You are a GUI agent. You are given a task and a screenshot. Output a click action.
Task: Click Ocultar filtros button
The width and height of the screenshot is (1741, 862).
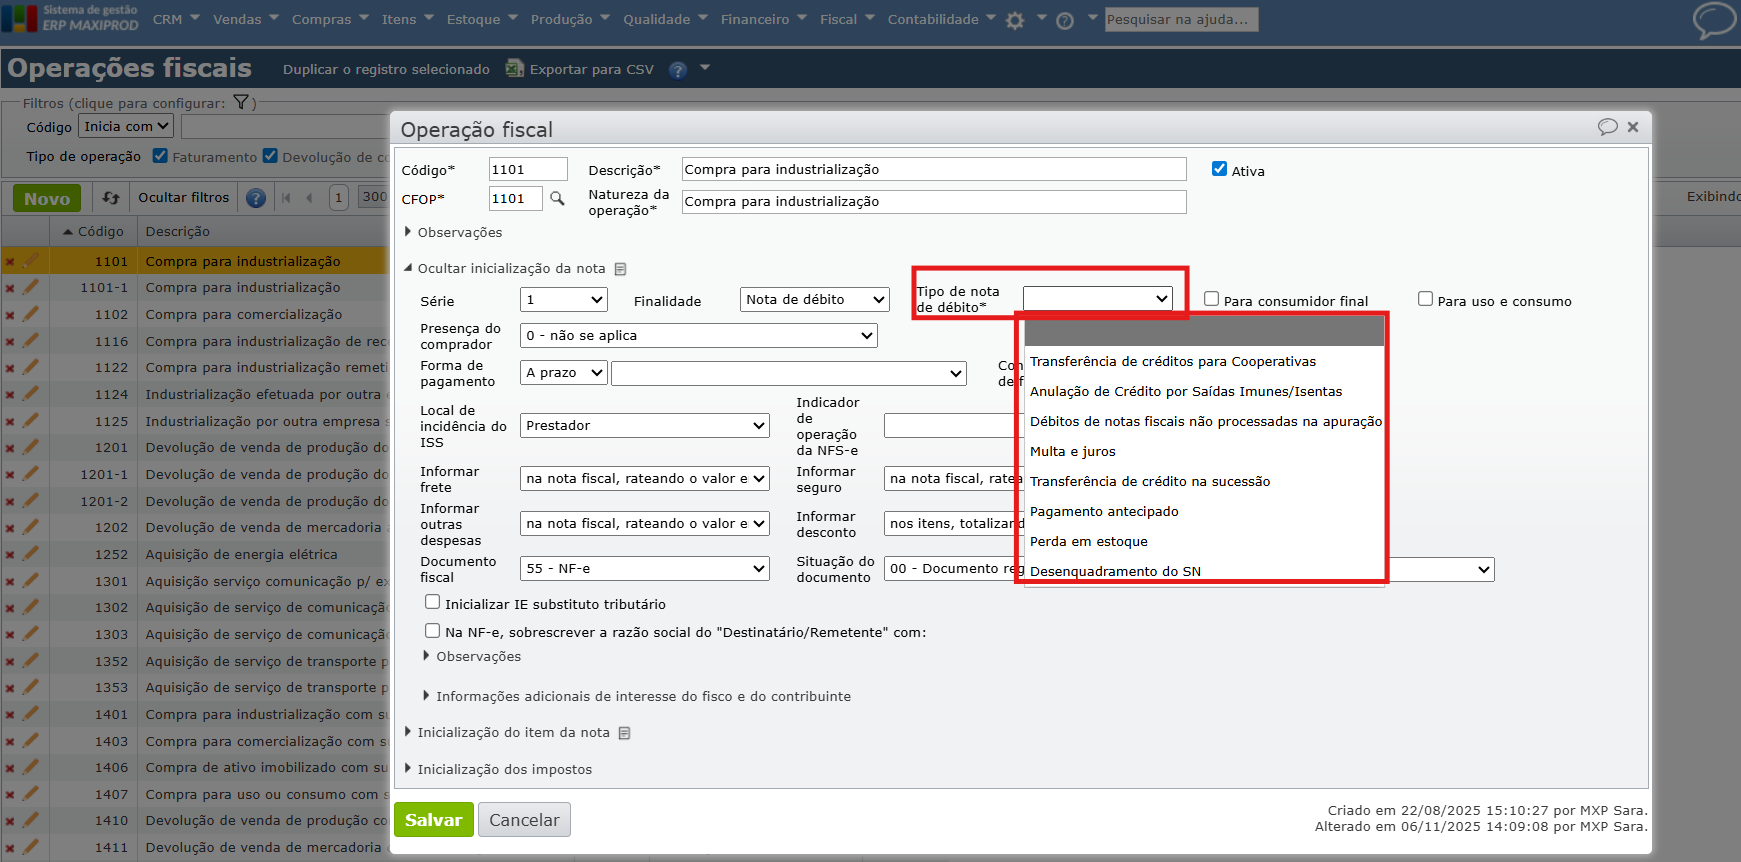coord(183,198)
